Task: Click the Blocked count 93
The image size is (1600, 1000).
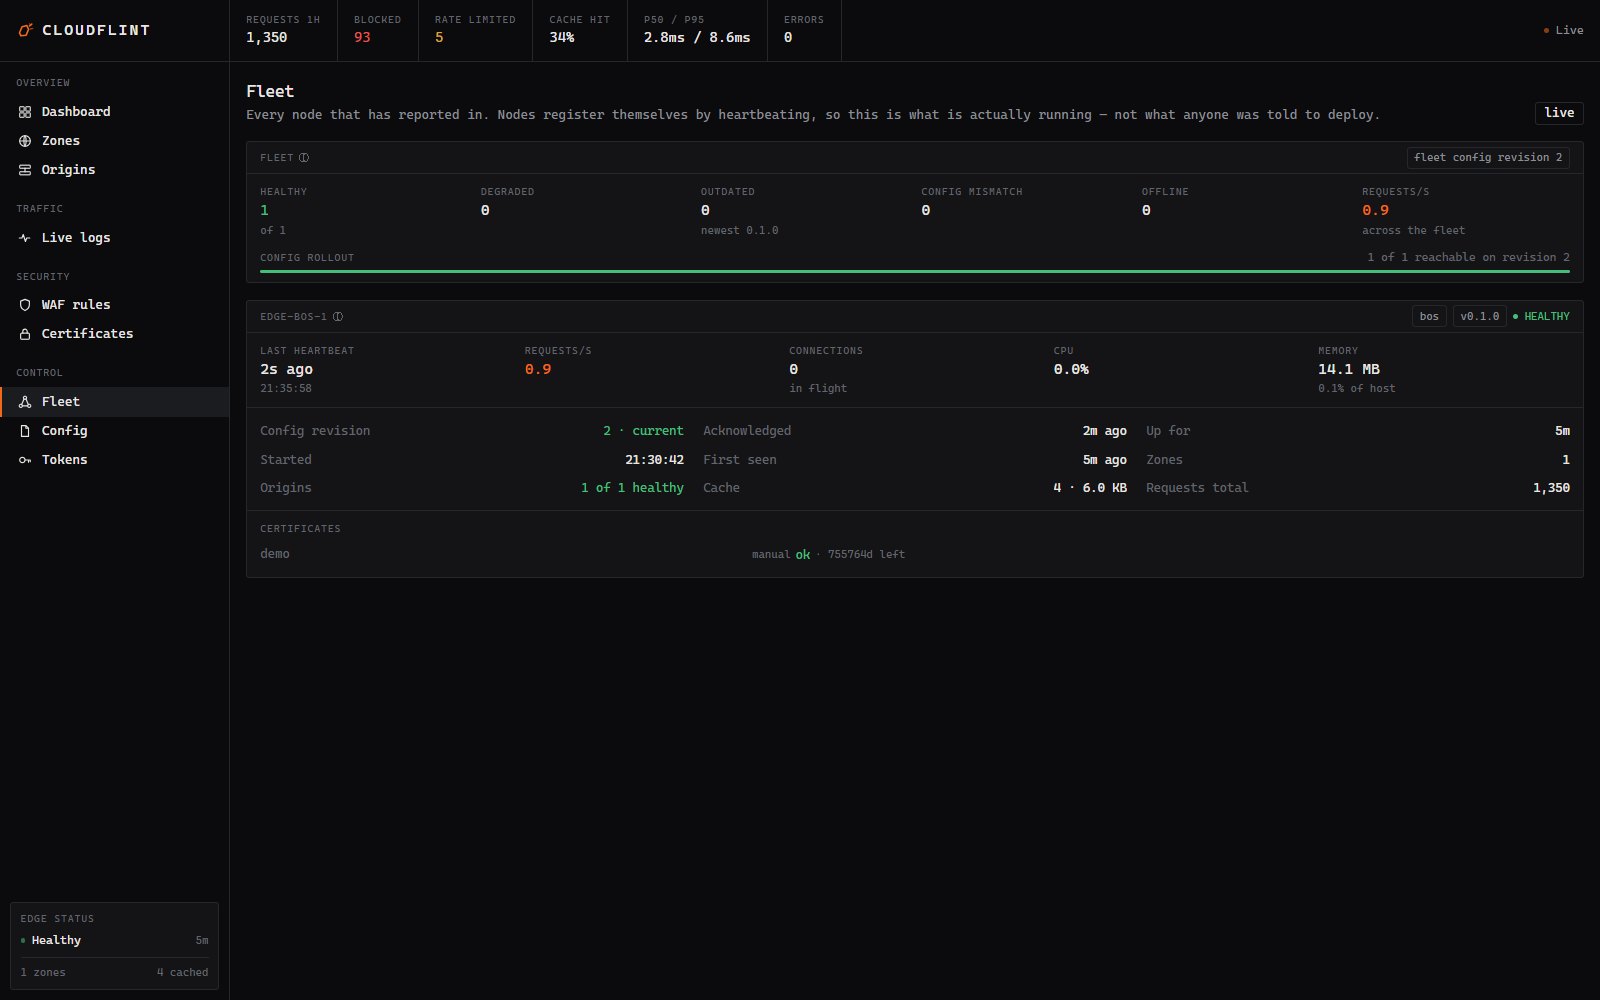Action: (x=362, y=38)
